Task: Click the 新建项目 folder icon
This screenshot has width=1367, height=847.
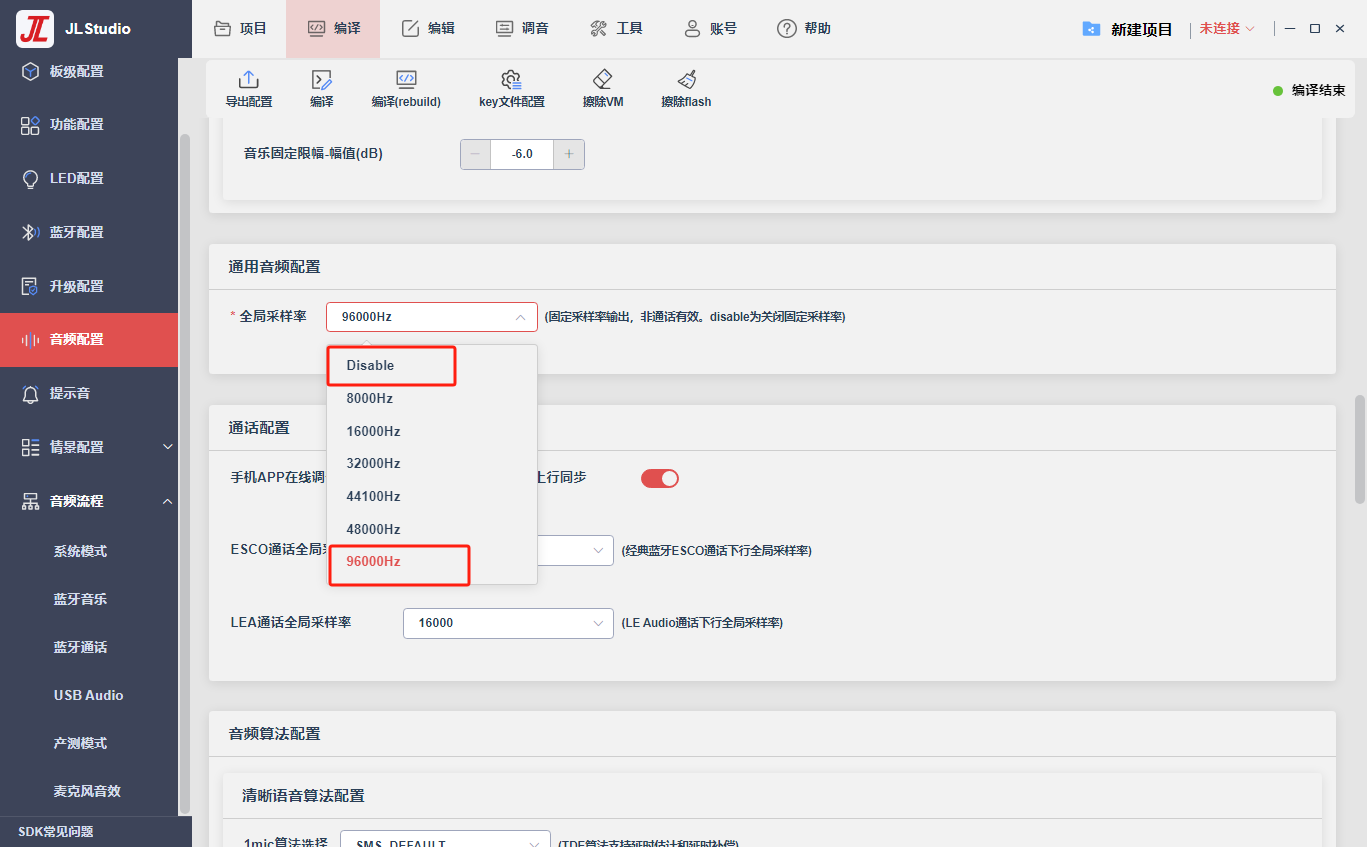Action: pos(1091,29)
